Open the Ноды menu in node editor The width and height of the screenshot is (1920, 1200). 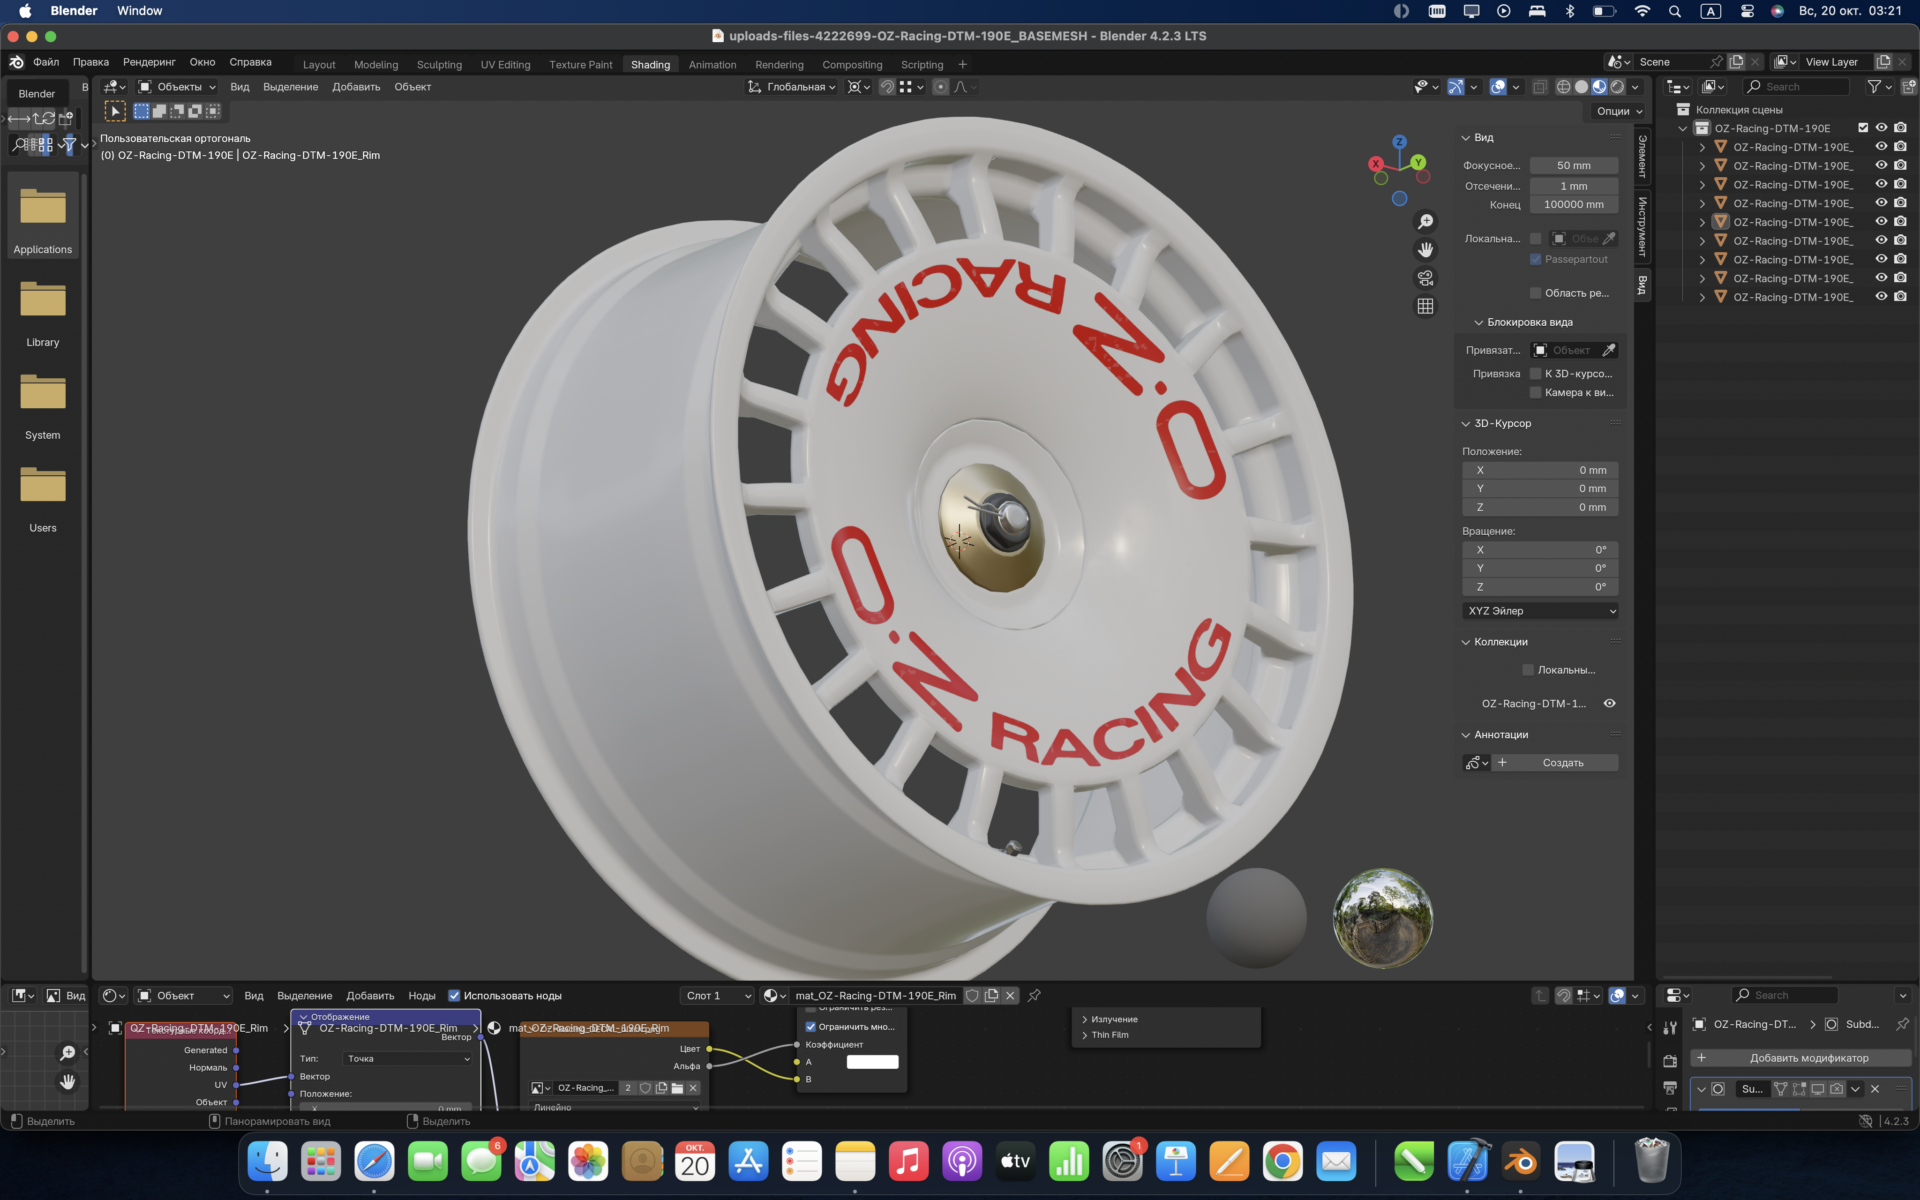coord(422,995)
